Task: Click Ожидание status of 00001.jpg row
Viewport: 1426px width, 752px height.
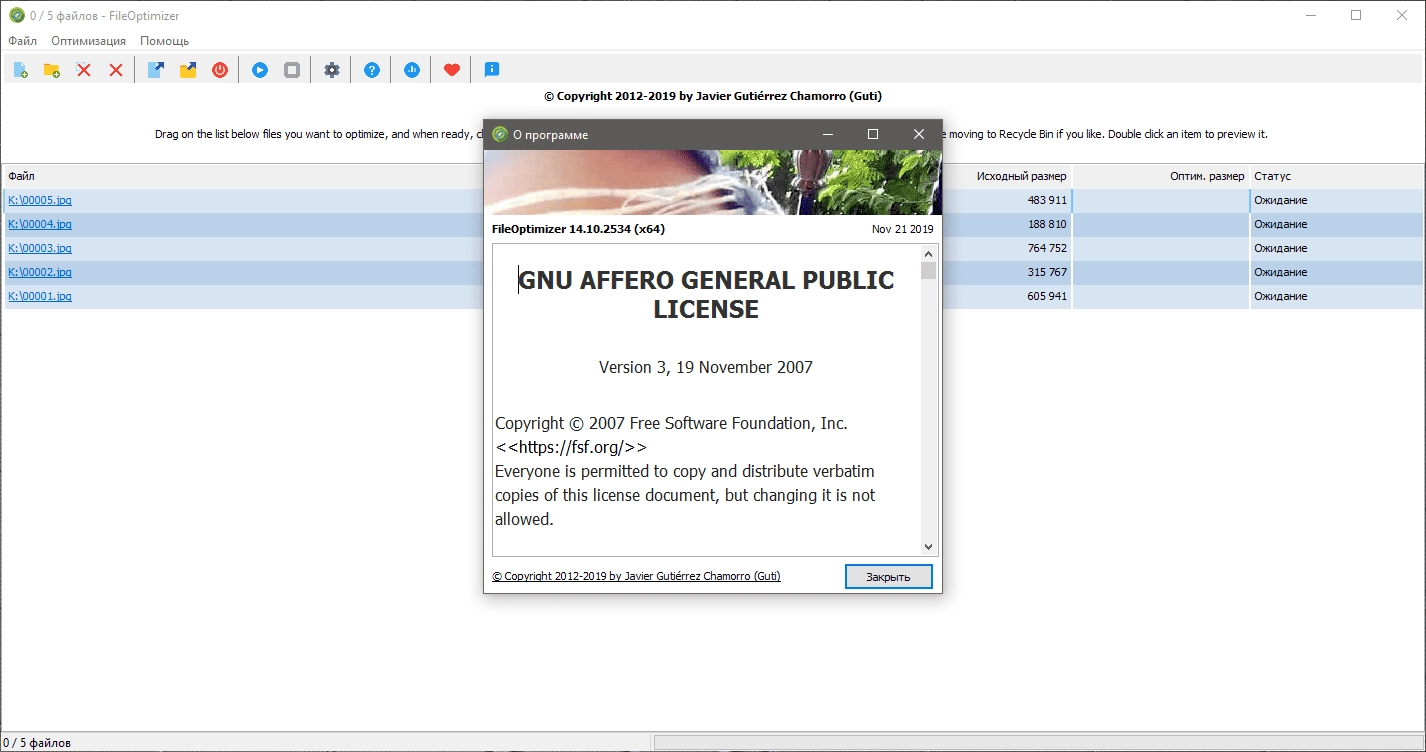Action: click(1281, 296)
